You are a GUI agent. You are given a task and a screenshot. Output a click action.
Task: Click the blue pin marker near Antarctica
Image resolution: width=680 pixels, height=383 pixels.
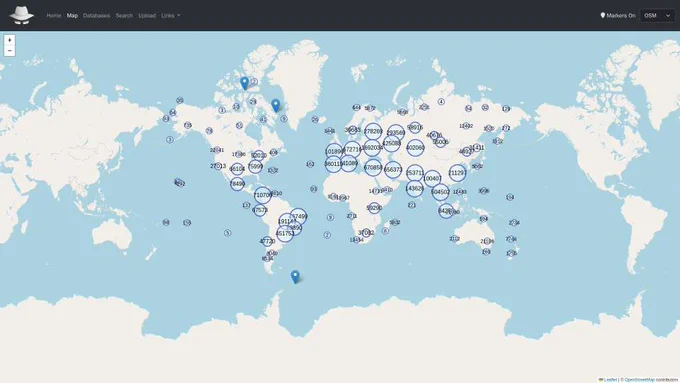(x=295, y=277)
